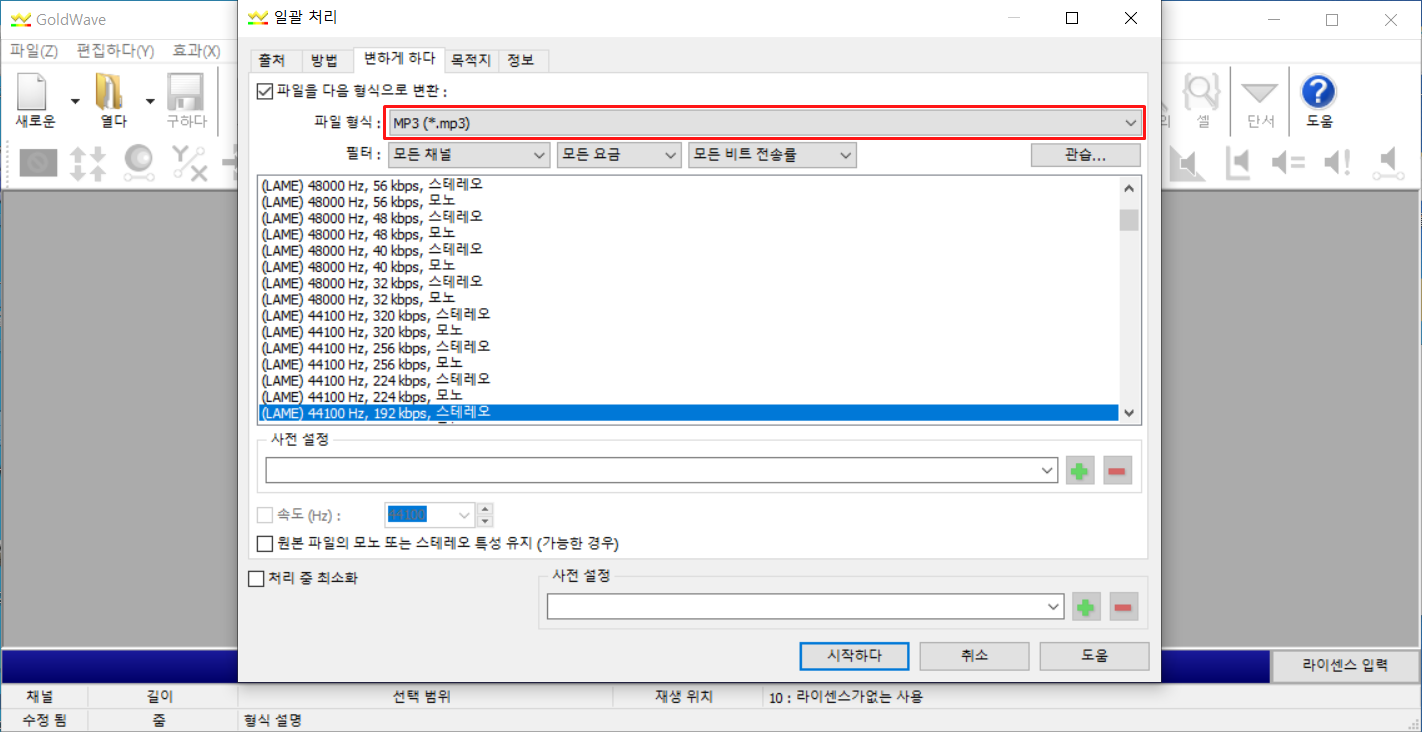Click the format list scrollbar up arrow
Viewport: 1422px width, 732px height.
1129,187
